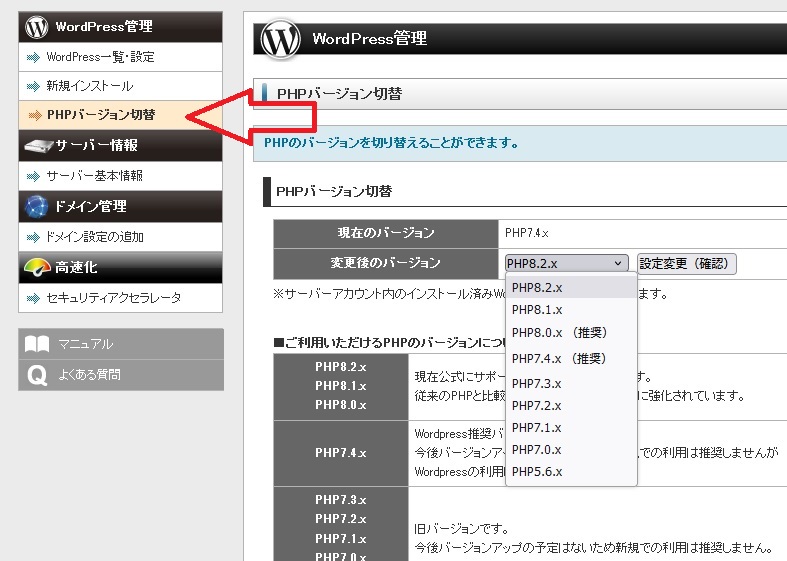
Task: Open 新規インストール in the sidebar
Action: pyautogui.click(x=120, y=86)
